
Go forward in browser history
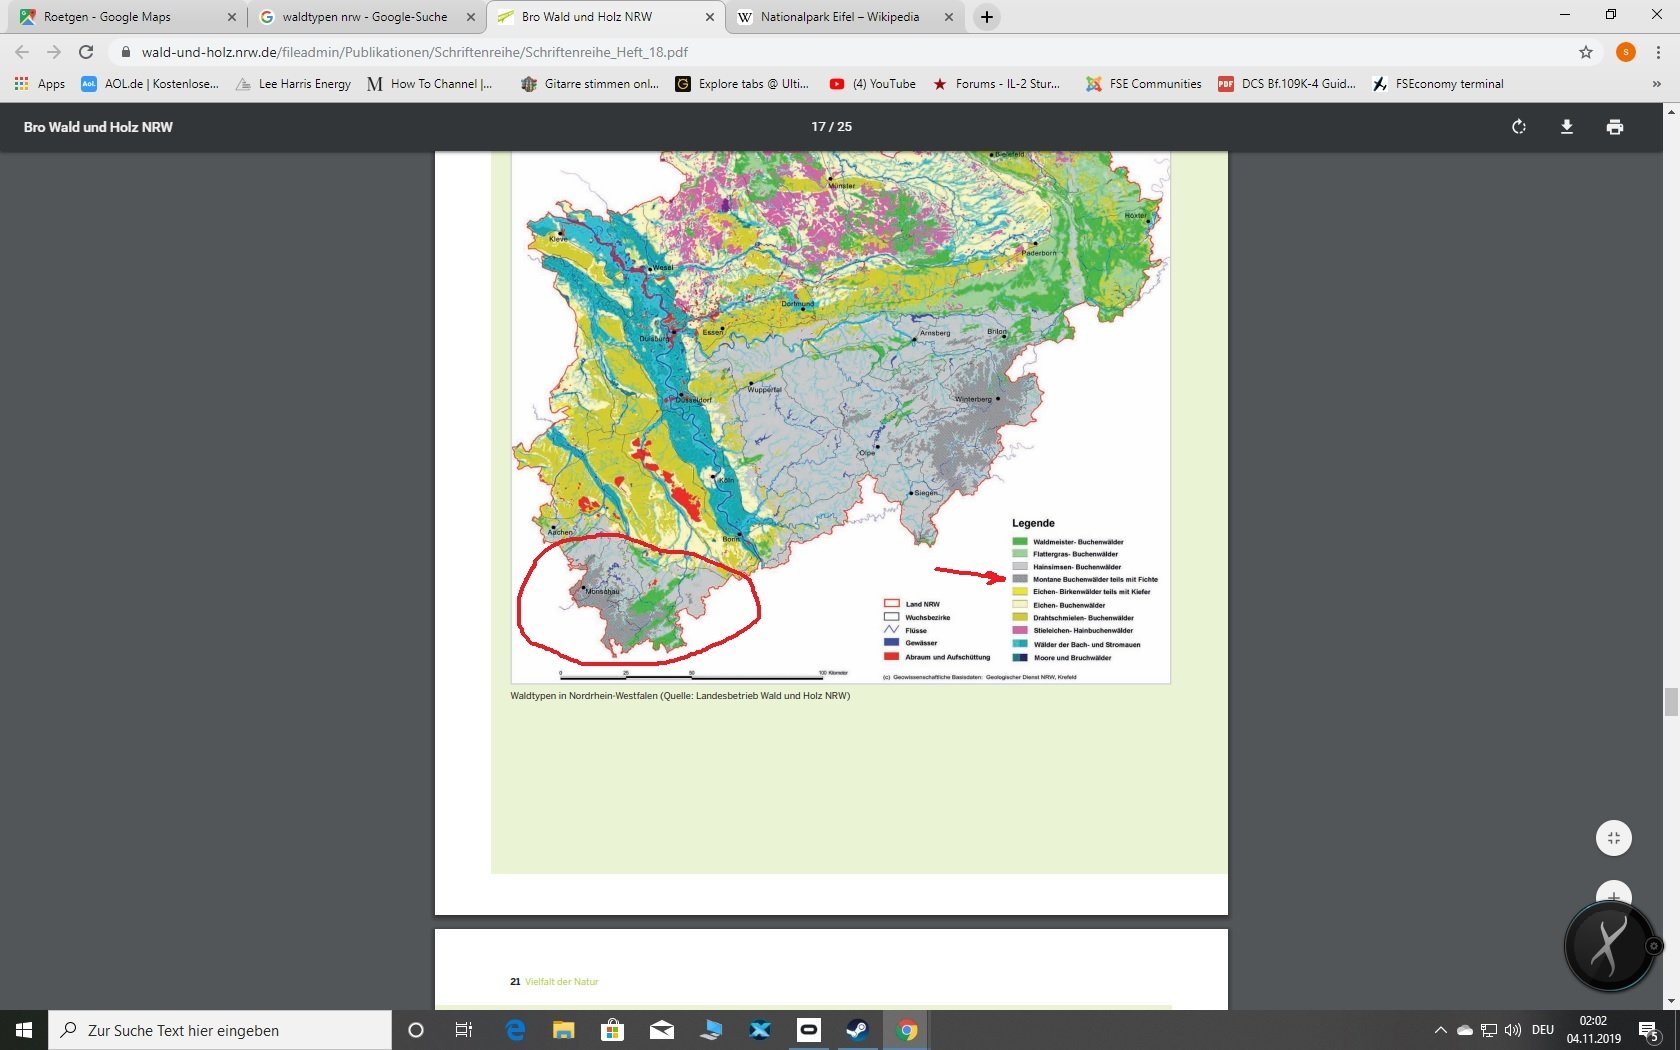tap(54, 52)
